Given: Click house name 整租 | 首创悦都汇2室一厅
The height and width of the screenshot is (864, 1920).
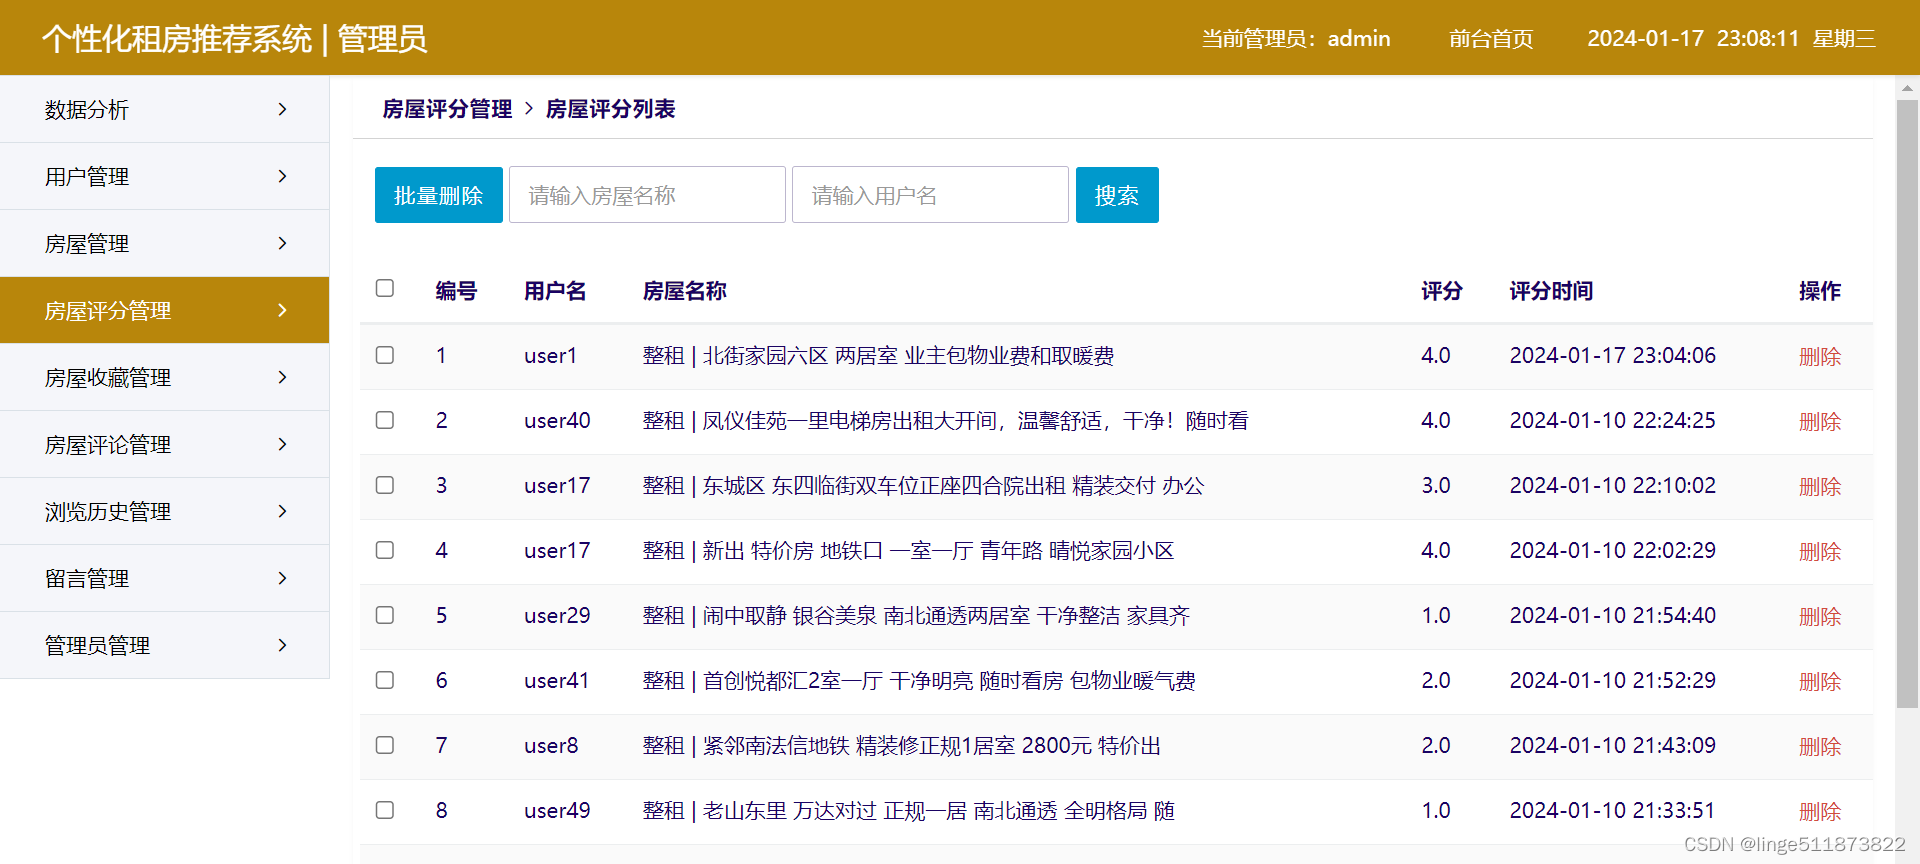Looking at the screenshot, I should (x=919, y=681).
